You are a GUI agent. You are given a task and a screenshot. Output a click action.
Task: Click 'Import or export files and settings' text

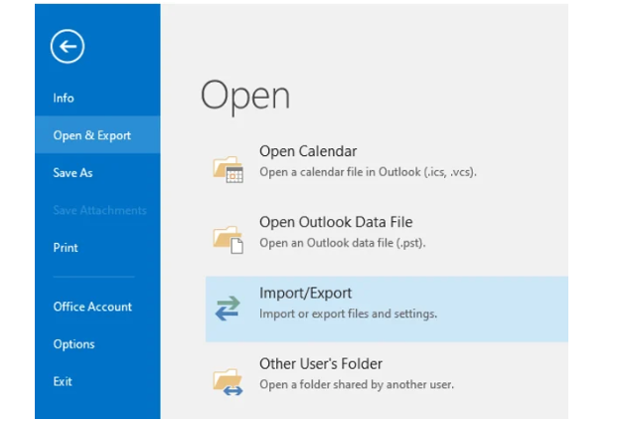pyautogui.click(x=348, y=314)
